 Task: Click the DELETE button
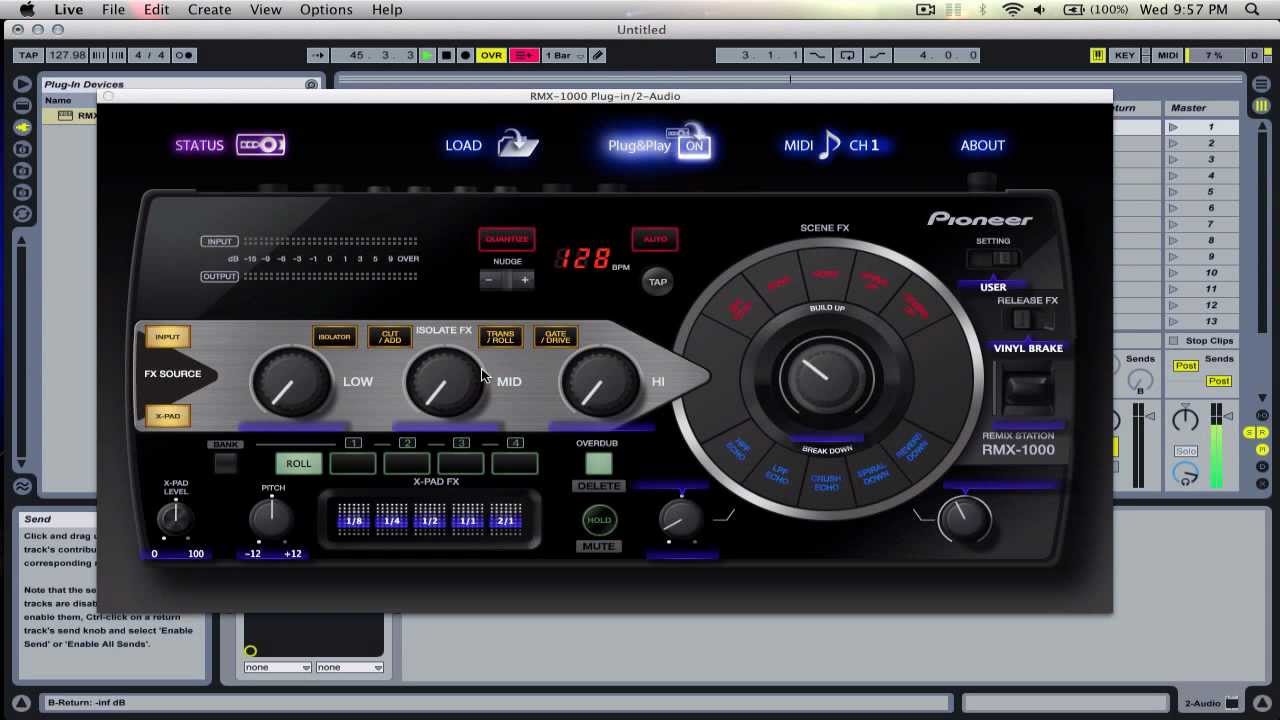pos(598,486)
